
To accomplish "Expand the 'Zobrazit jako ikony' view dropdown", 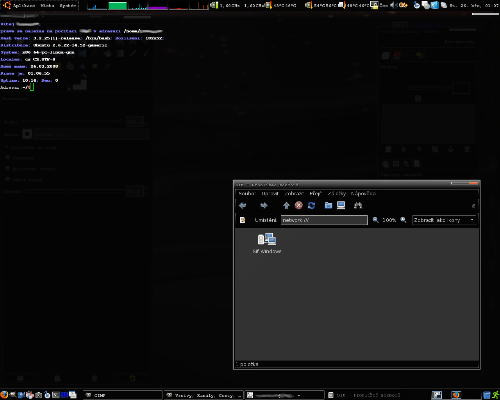I will tap(444, 220).
